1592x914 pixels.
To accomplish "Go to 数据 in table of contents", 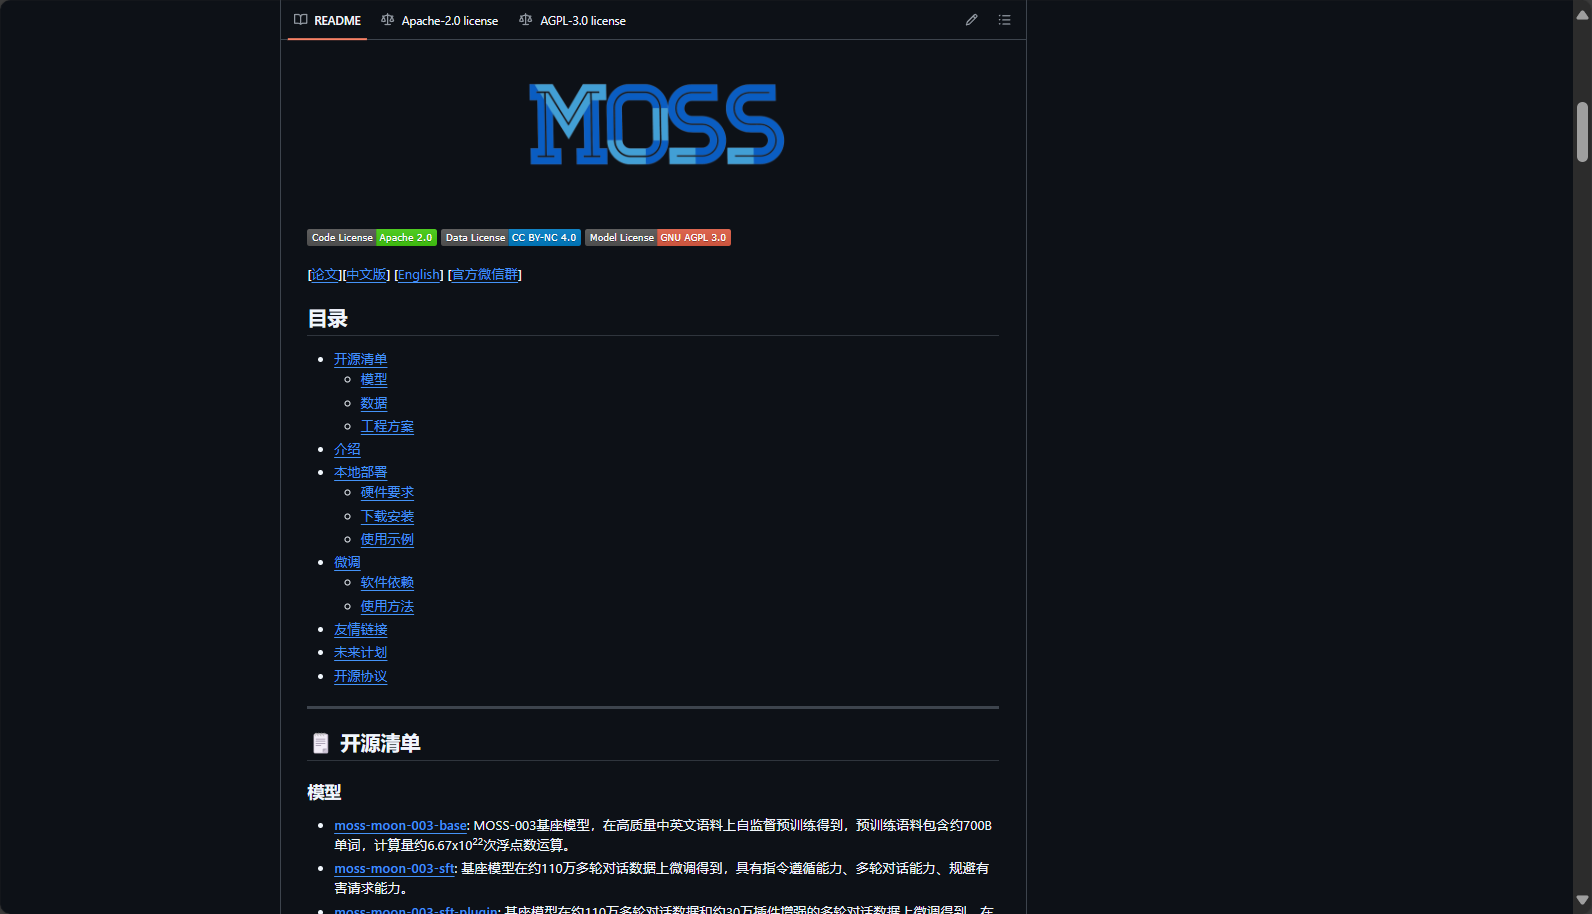I will (374, 403).
